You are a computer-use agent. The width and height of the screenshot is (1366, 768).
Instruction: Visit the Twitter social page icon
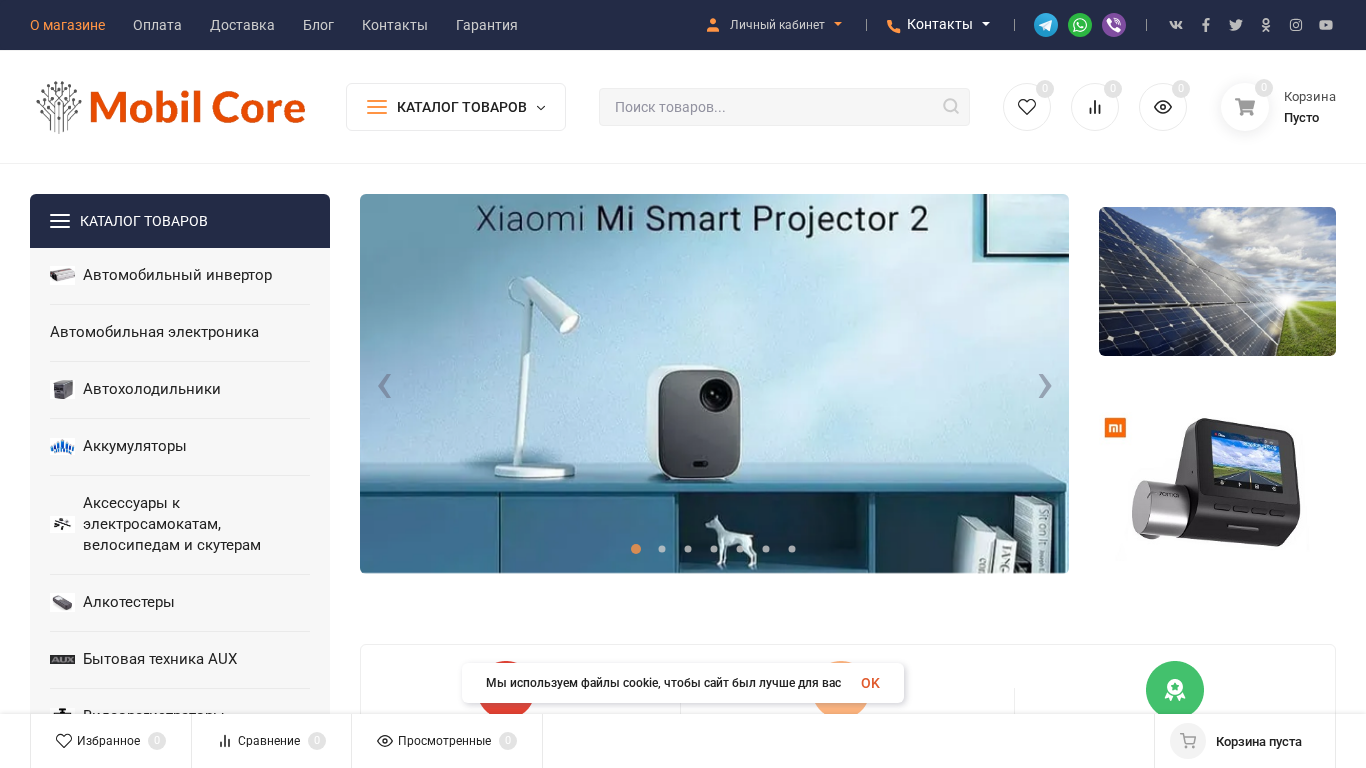tap(1236, 25)
